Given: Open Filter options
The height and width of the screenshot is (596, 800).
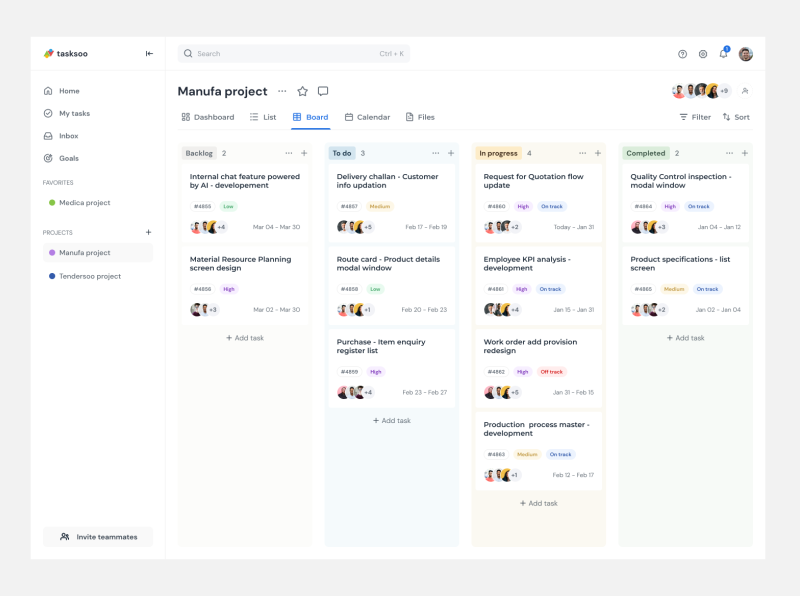Looking at the screenshot, I should (695, 116).
